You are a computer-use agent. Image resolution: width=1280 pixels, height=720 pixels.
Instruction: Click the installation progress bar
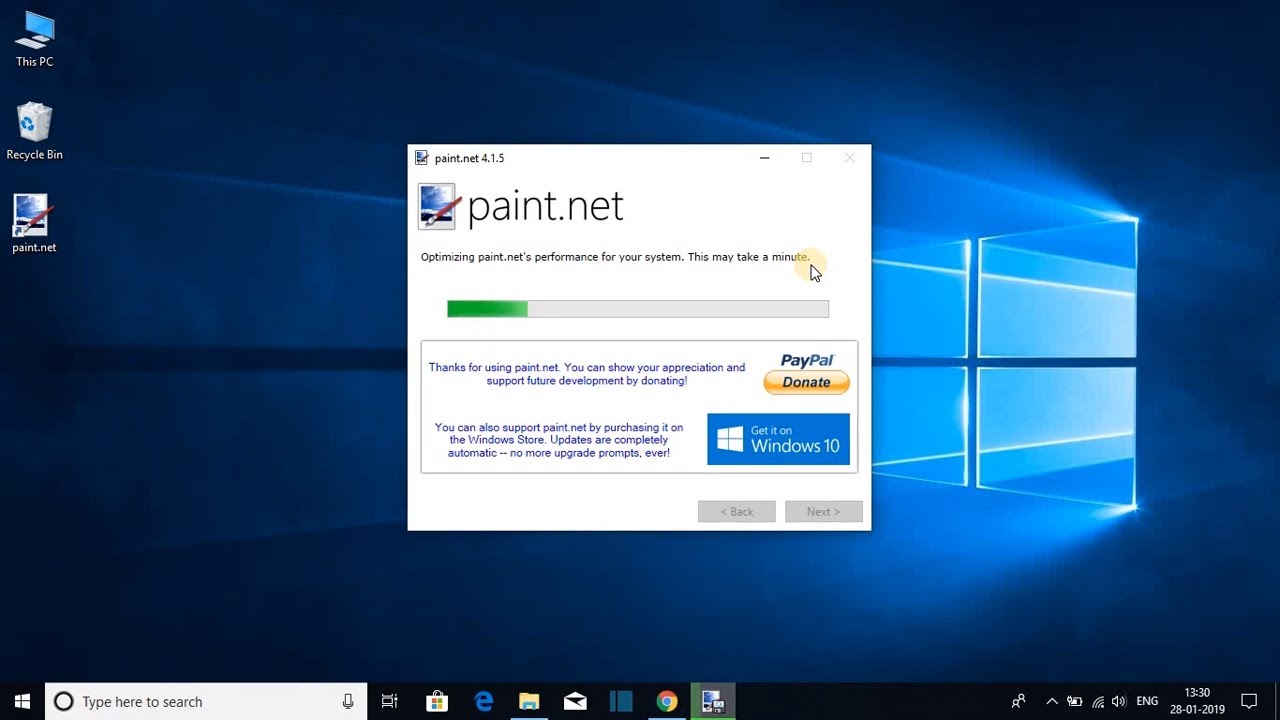638,309
